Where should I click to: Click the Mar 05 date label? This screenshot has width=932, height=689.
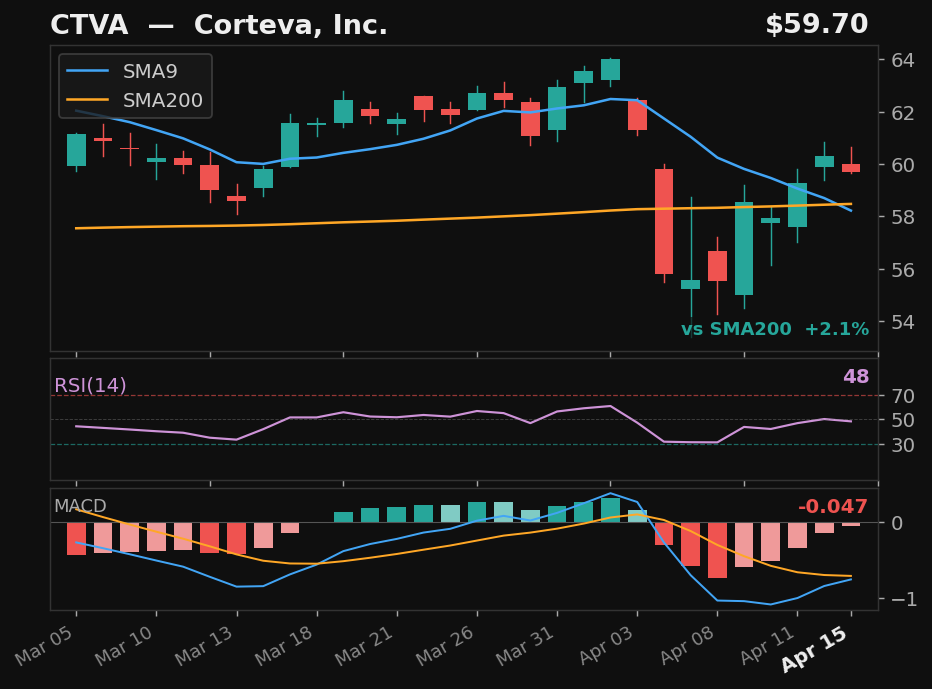click(x=44, y=646)
